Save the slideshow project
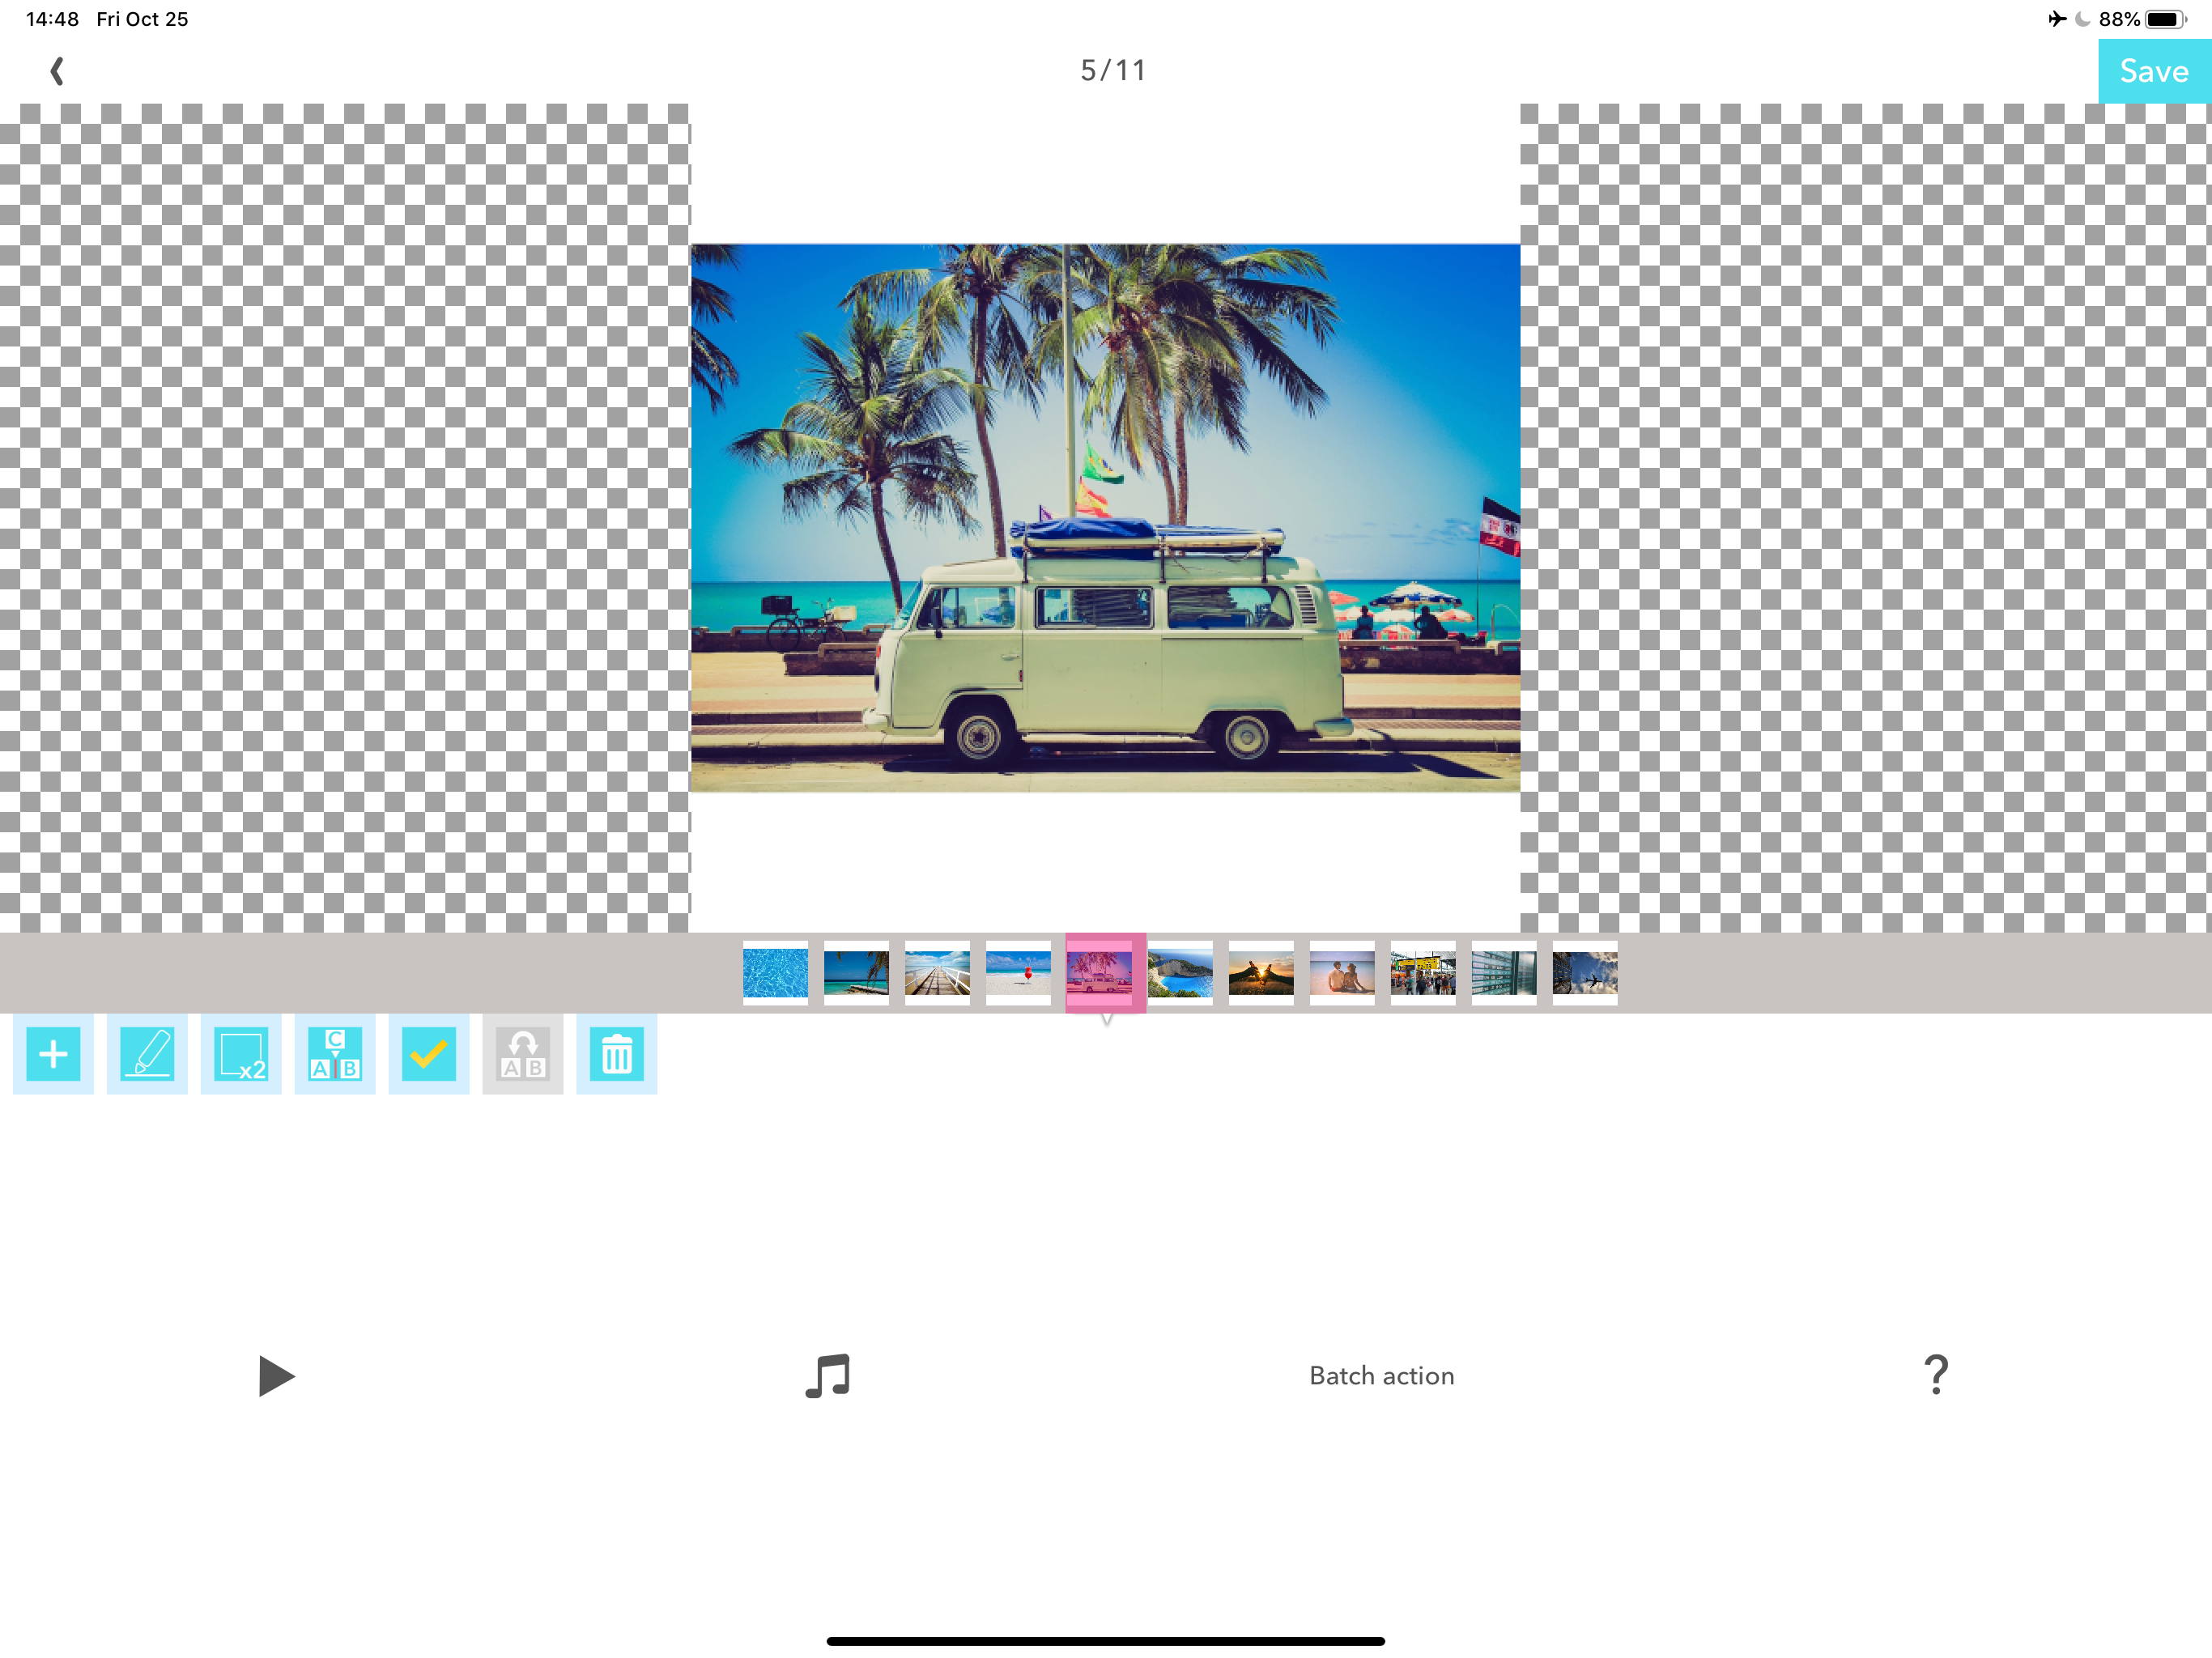Image resolution: width=2212 pixels, height=1658 pixels. coord(2154,71)
